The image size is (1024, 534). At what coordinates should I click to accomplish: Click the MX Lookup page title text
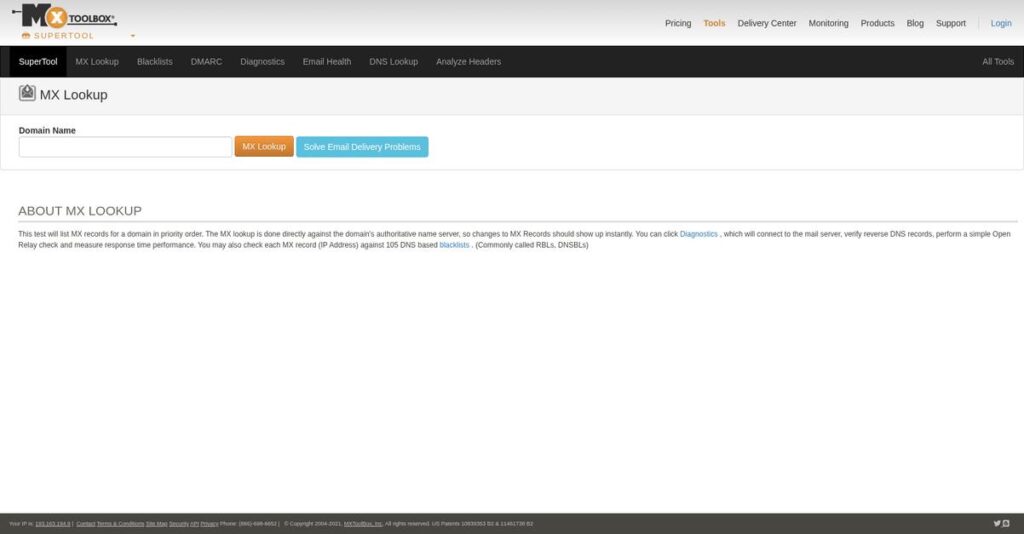73,95
